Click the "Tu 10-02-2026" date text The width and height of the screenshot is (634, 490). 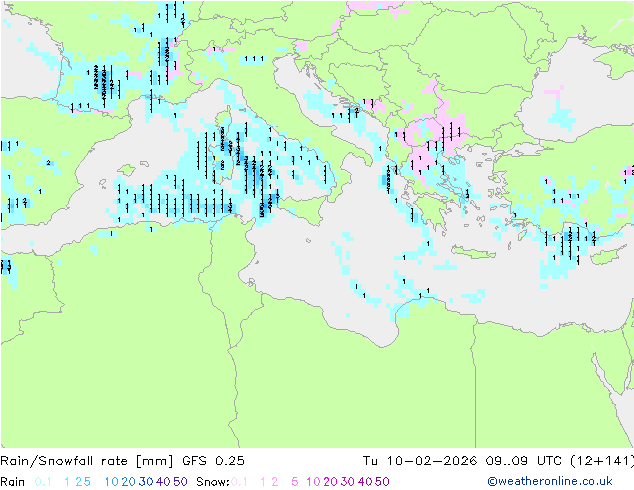coord(420,461)
